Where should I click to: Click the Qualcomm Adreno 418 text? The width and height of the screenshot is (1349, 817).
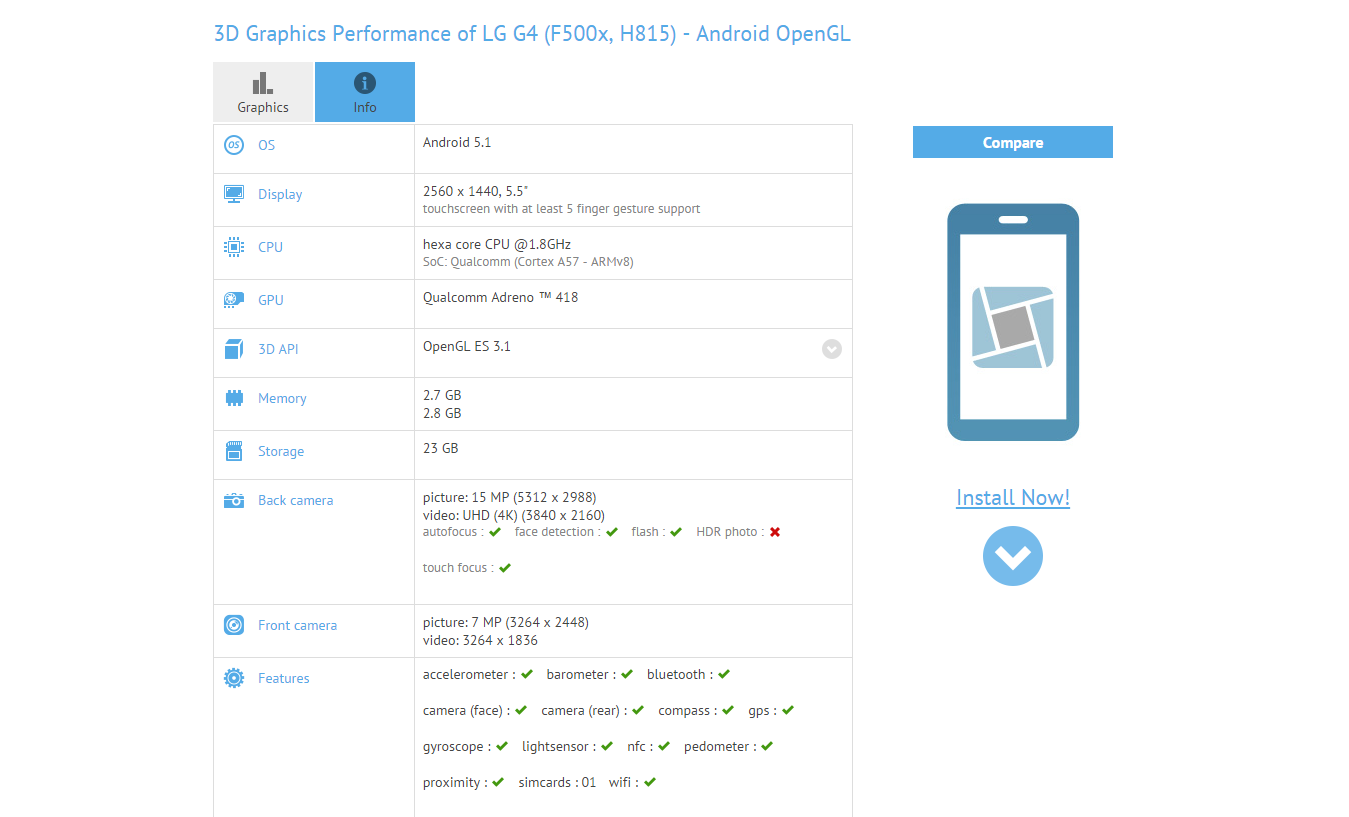pos(500,297)
